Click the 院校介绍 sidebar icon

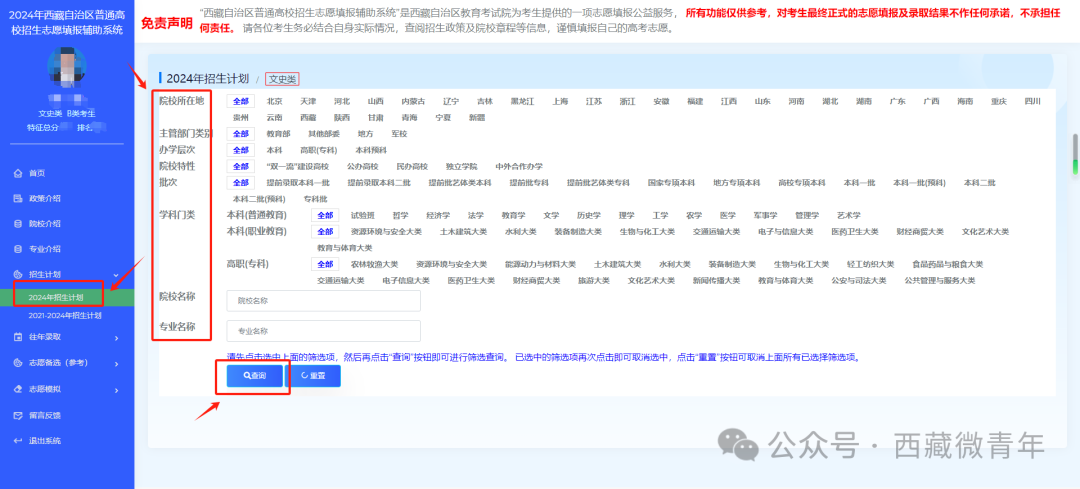tap(17, 224)
